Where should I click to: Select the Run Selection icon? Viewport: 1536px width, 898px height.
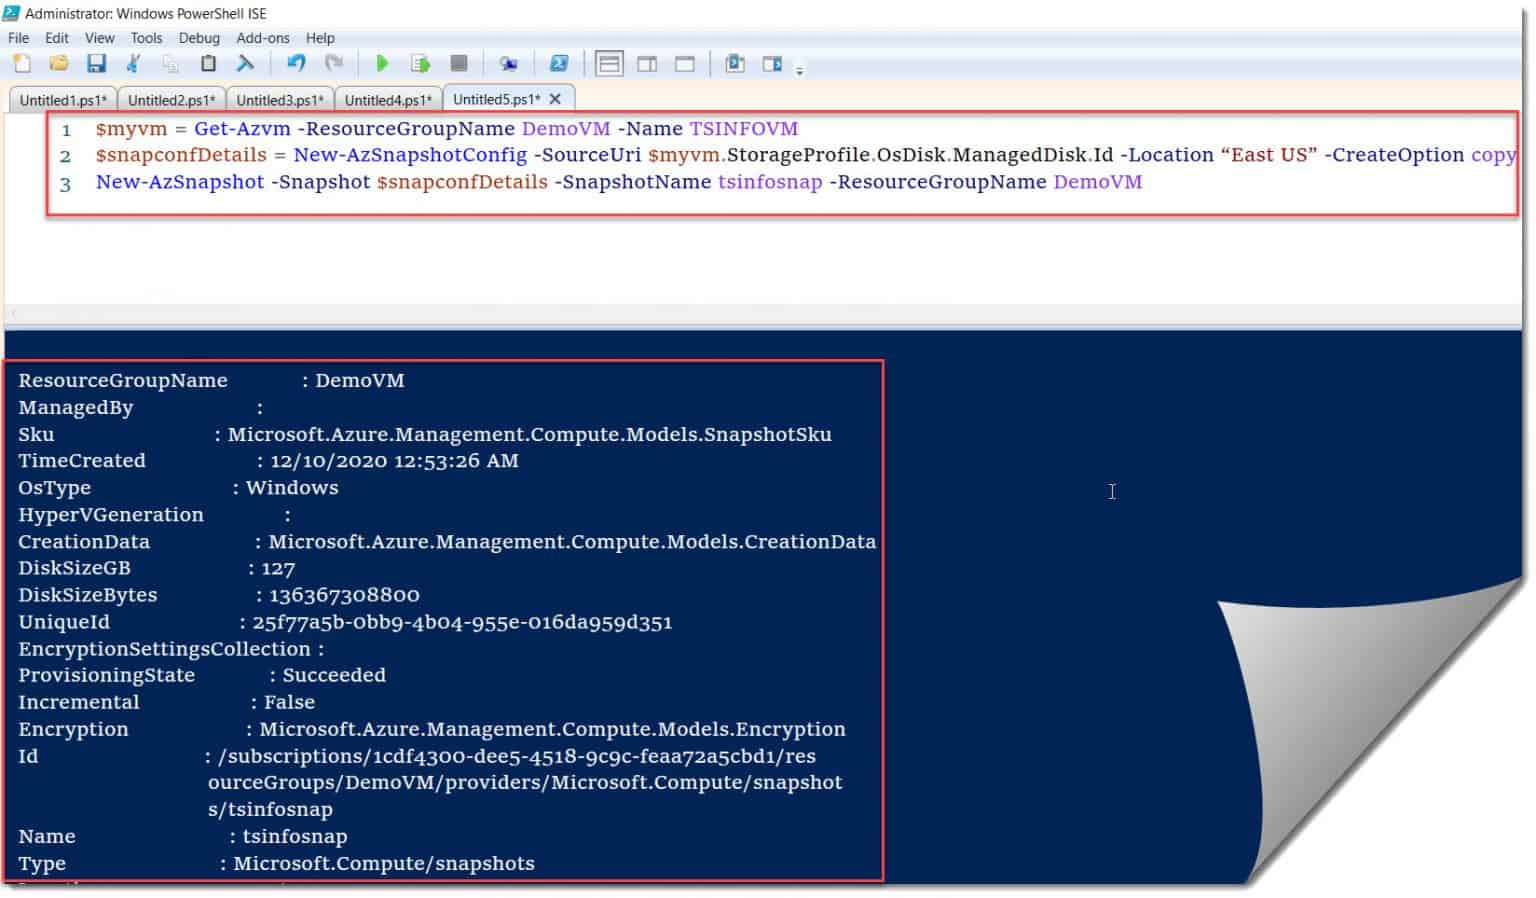pyautogui.click(x=421, y=63)
